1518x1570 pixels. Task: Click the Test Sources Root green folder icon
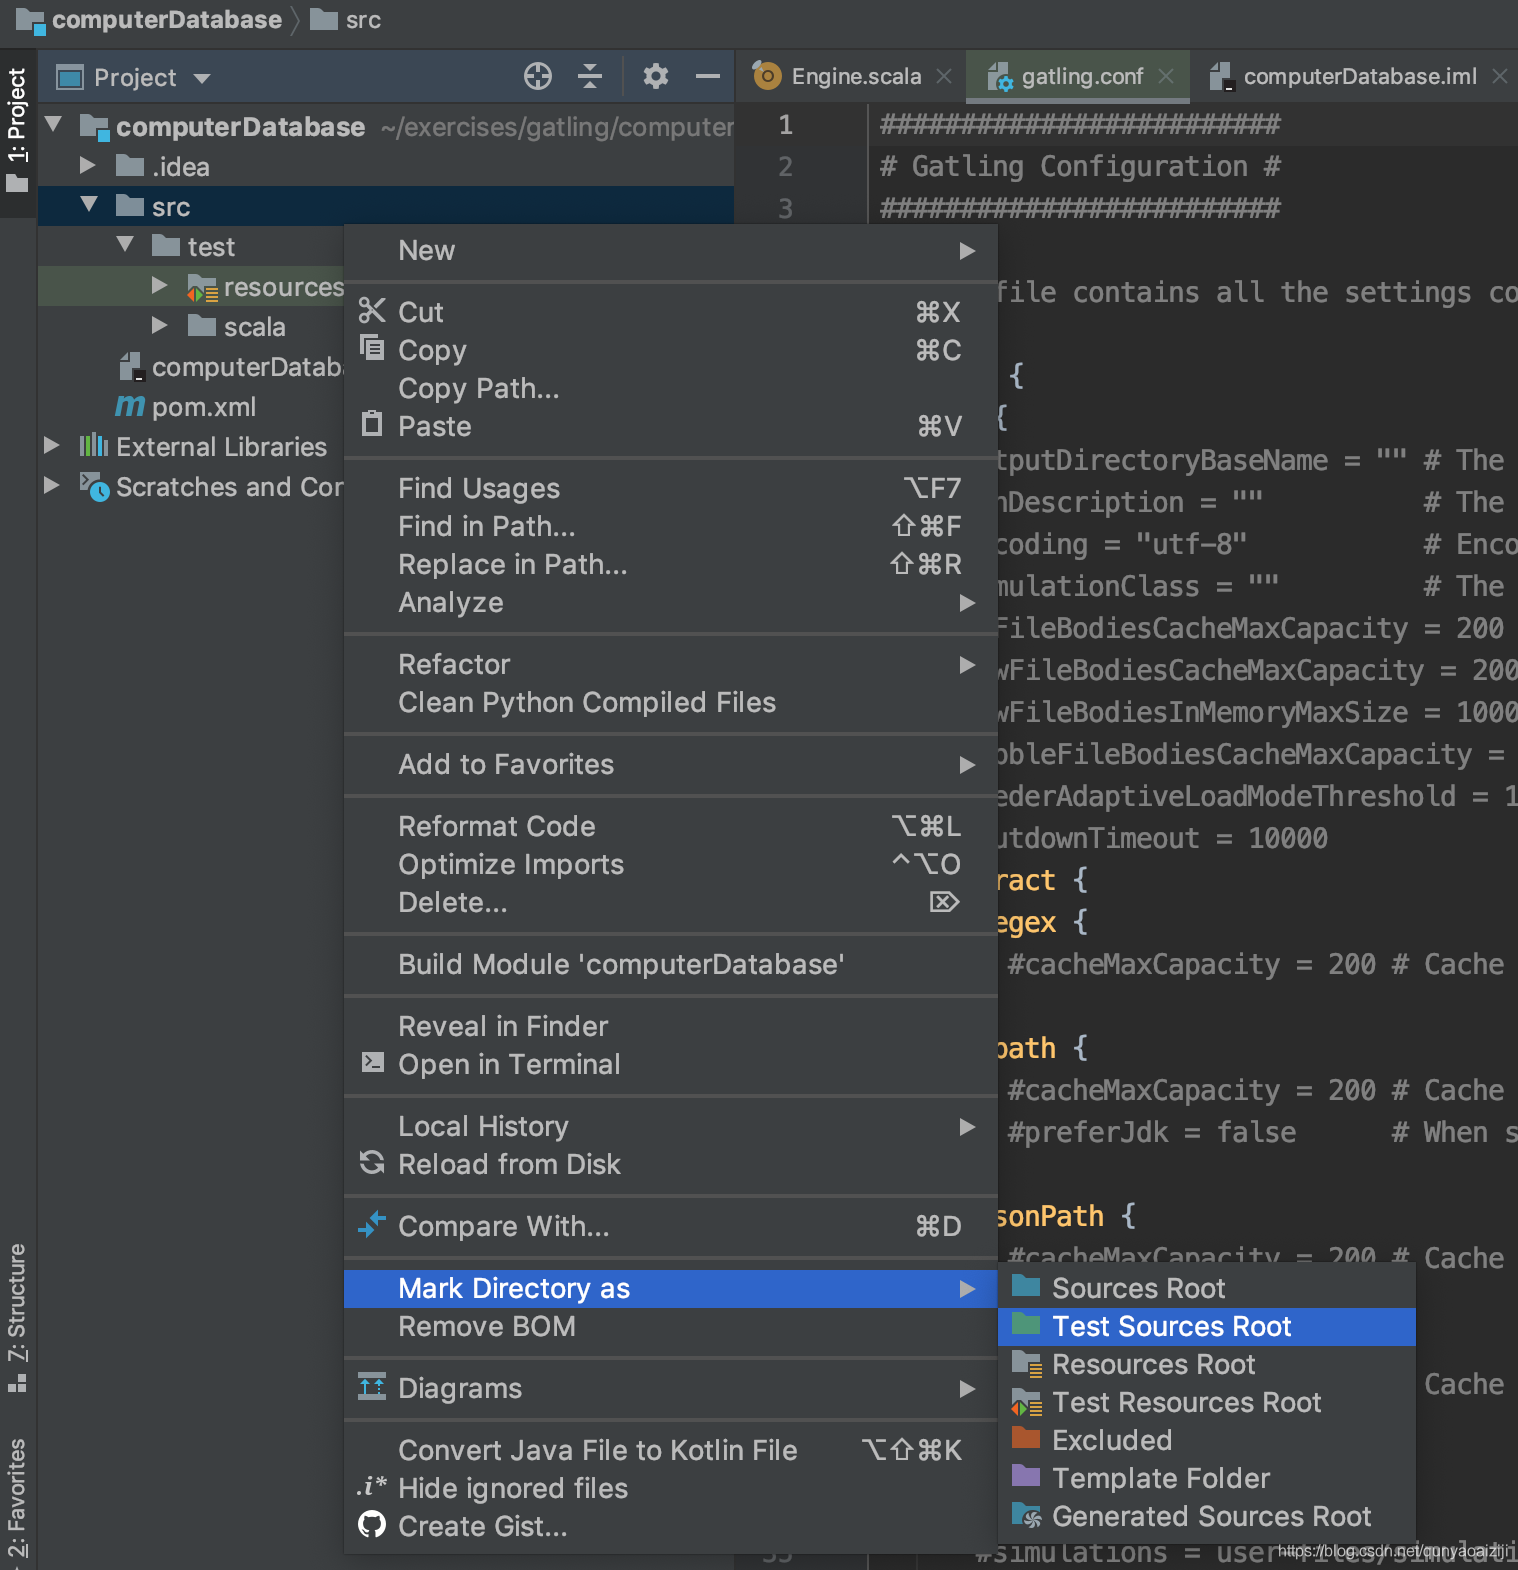point(1026,1324)
